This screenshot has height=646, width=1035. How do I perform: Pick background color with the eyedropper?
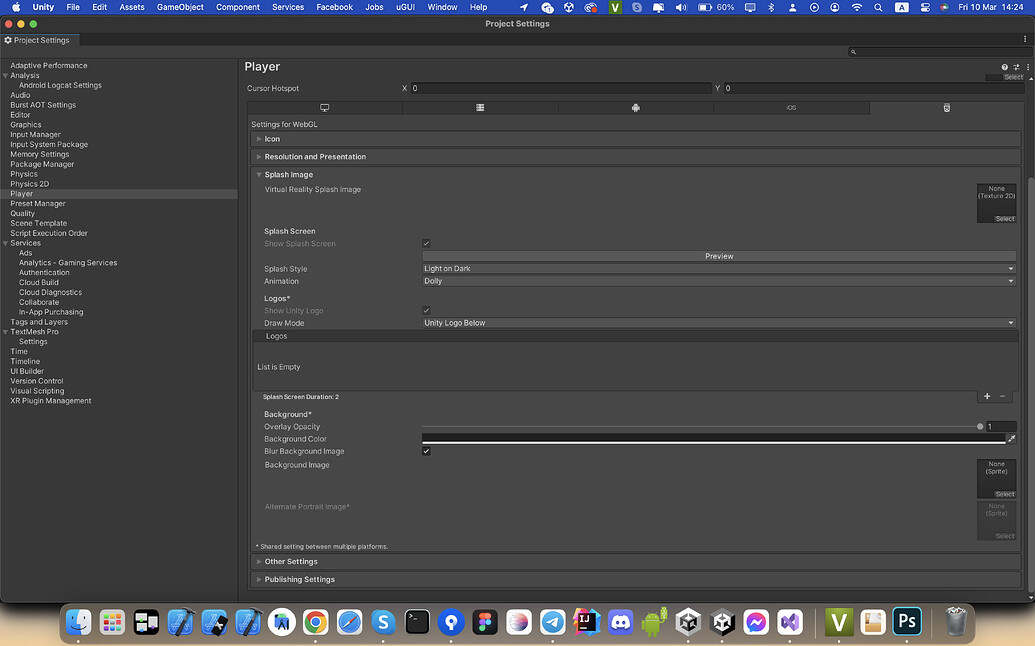tap(1011, 439)
